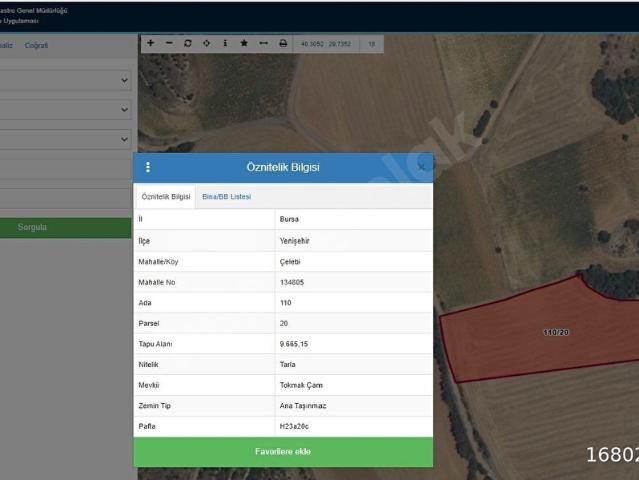The image size is (639, 480).
Task: Select the locate crosshair tool
Action: coord(207,43)
